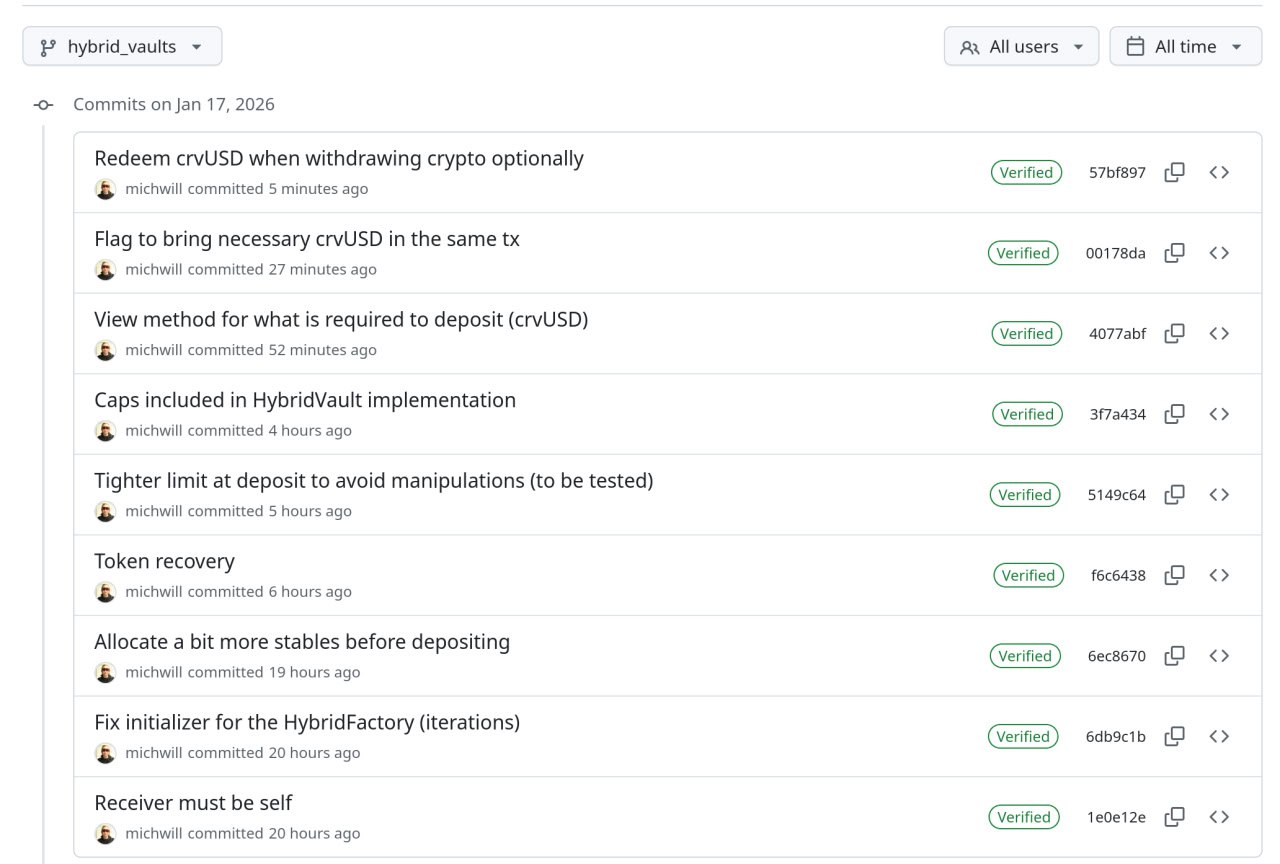Copy full SHA for commit 4077abf
The height and width of the screenshot is (864, 1280).
point(1175,333)
